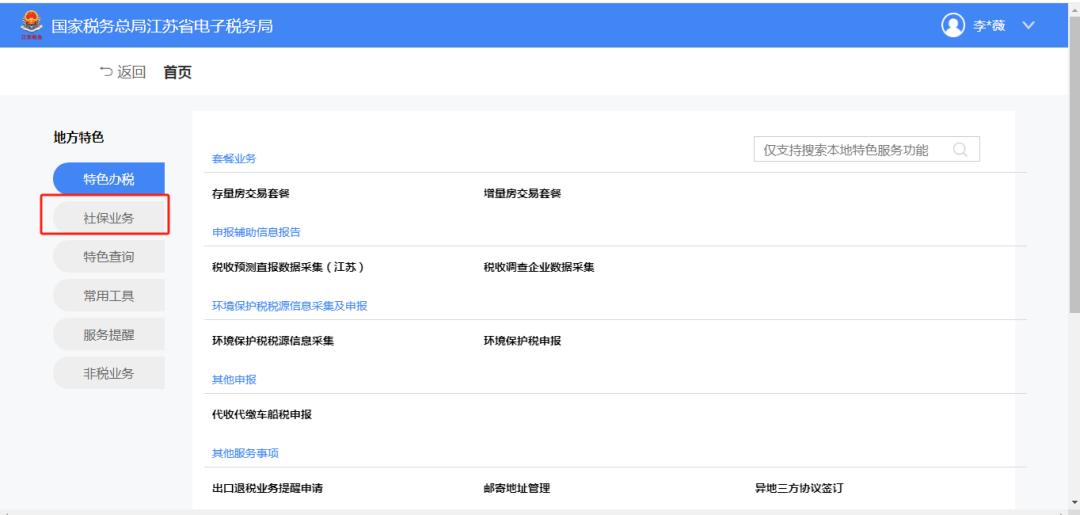Open 税收调查企业数据采集 link

click(539, 267)
